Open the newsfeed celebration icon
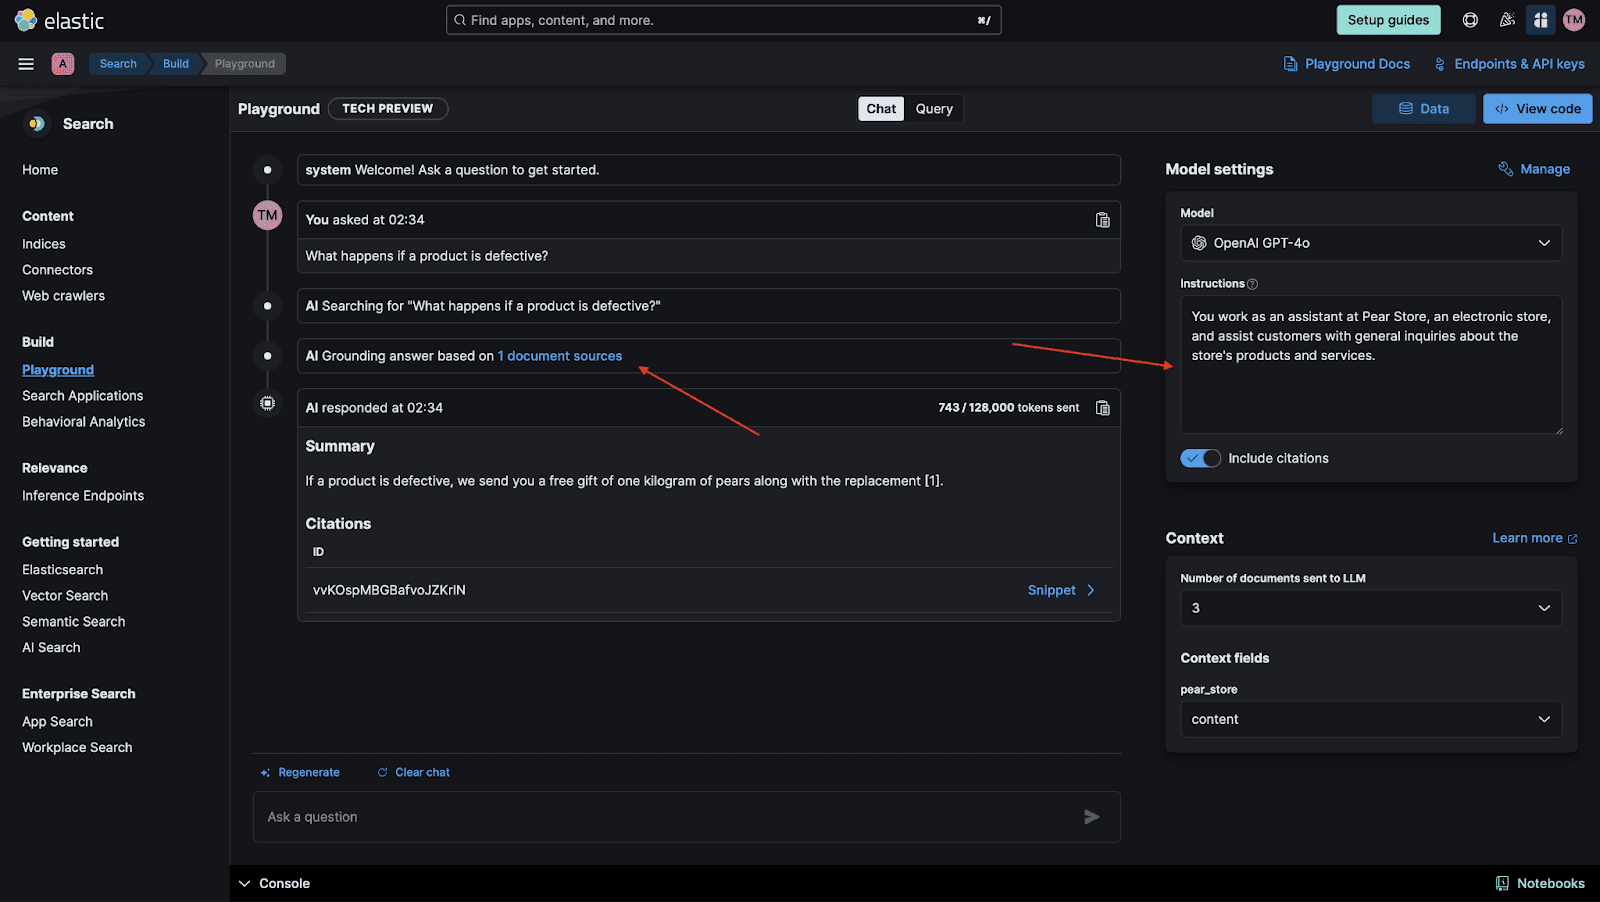1600x902 pixels. point(1506,20)
